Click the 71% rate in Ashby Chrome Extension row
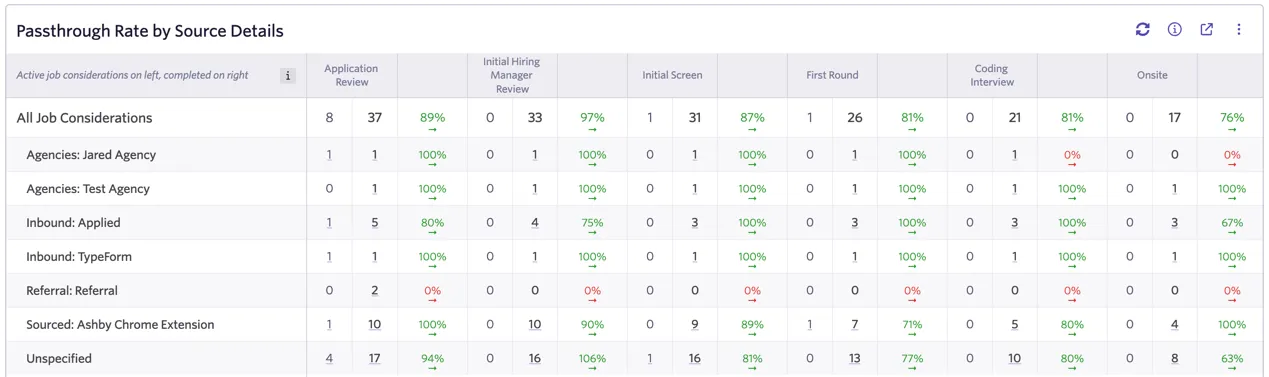The width and height of the screenshot is (1269, 377). (912, 325)
